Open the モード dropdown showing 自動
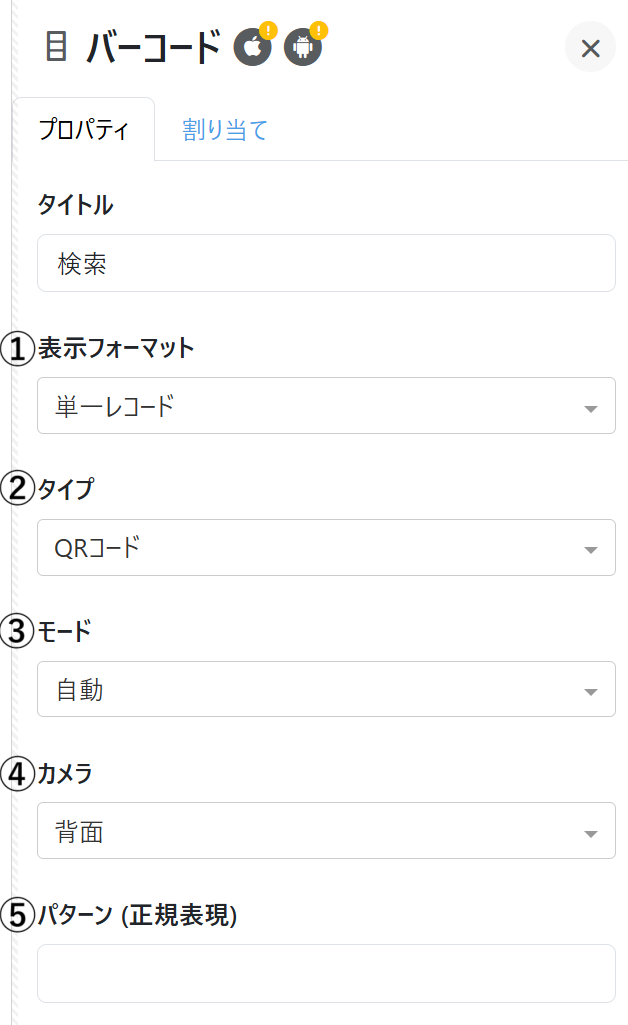 (x=326, y=689)
